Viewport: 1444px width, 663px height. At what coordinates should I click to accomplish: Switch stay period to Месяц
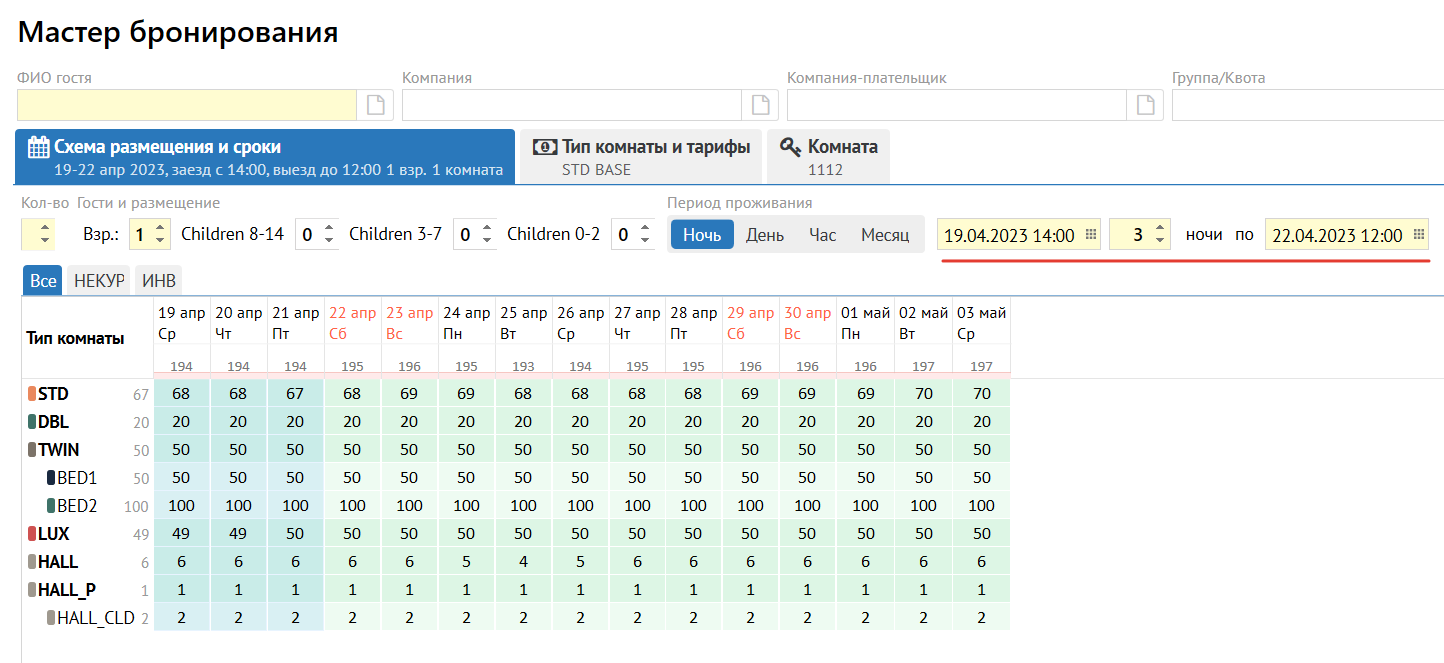(884, 235)
